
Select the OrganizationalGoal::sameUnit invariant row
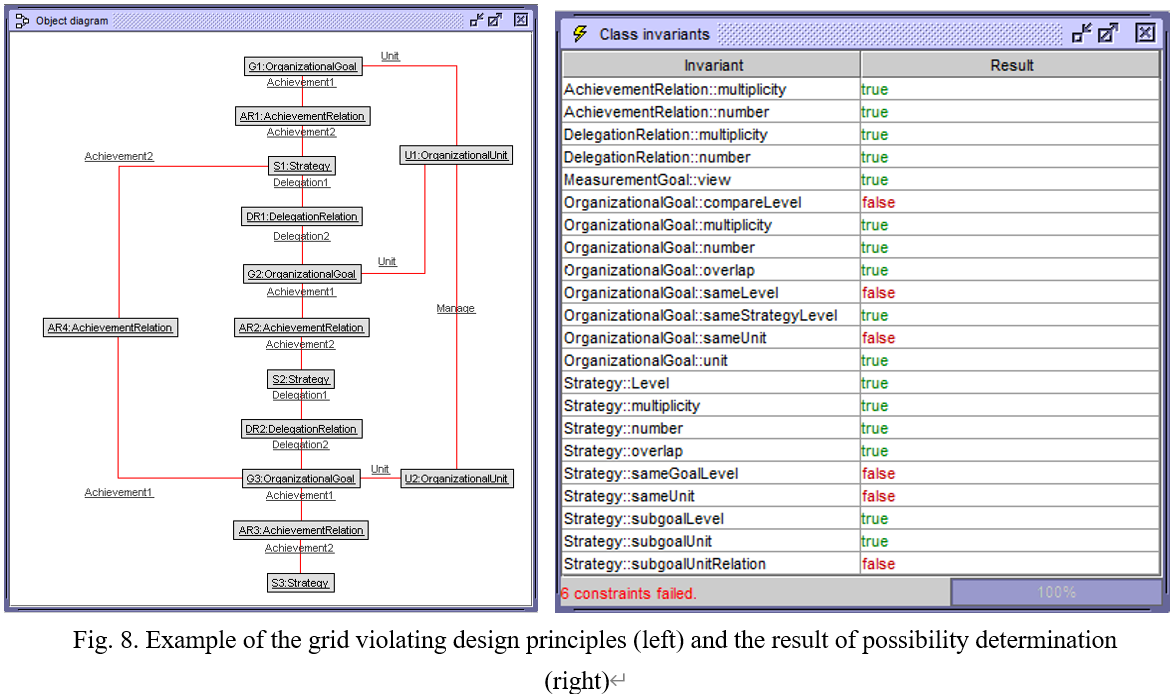(x=861, y=337)
